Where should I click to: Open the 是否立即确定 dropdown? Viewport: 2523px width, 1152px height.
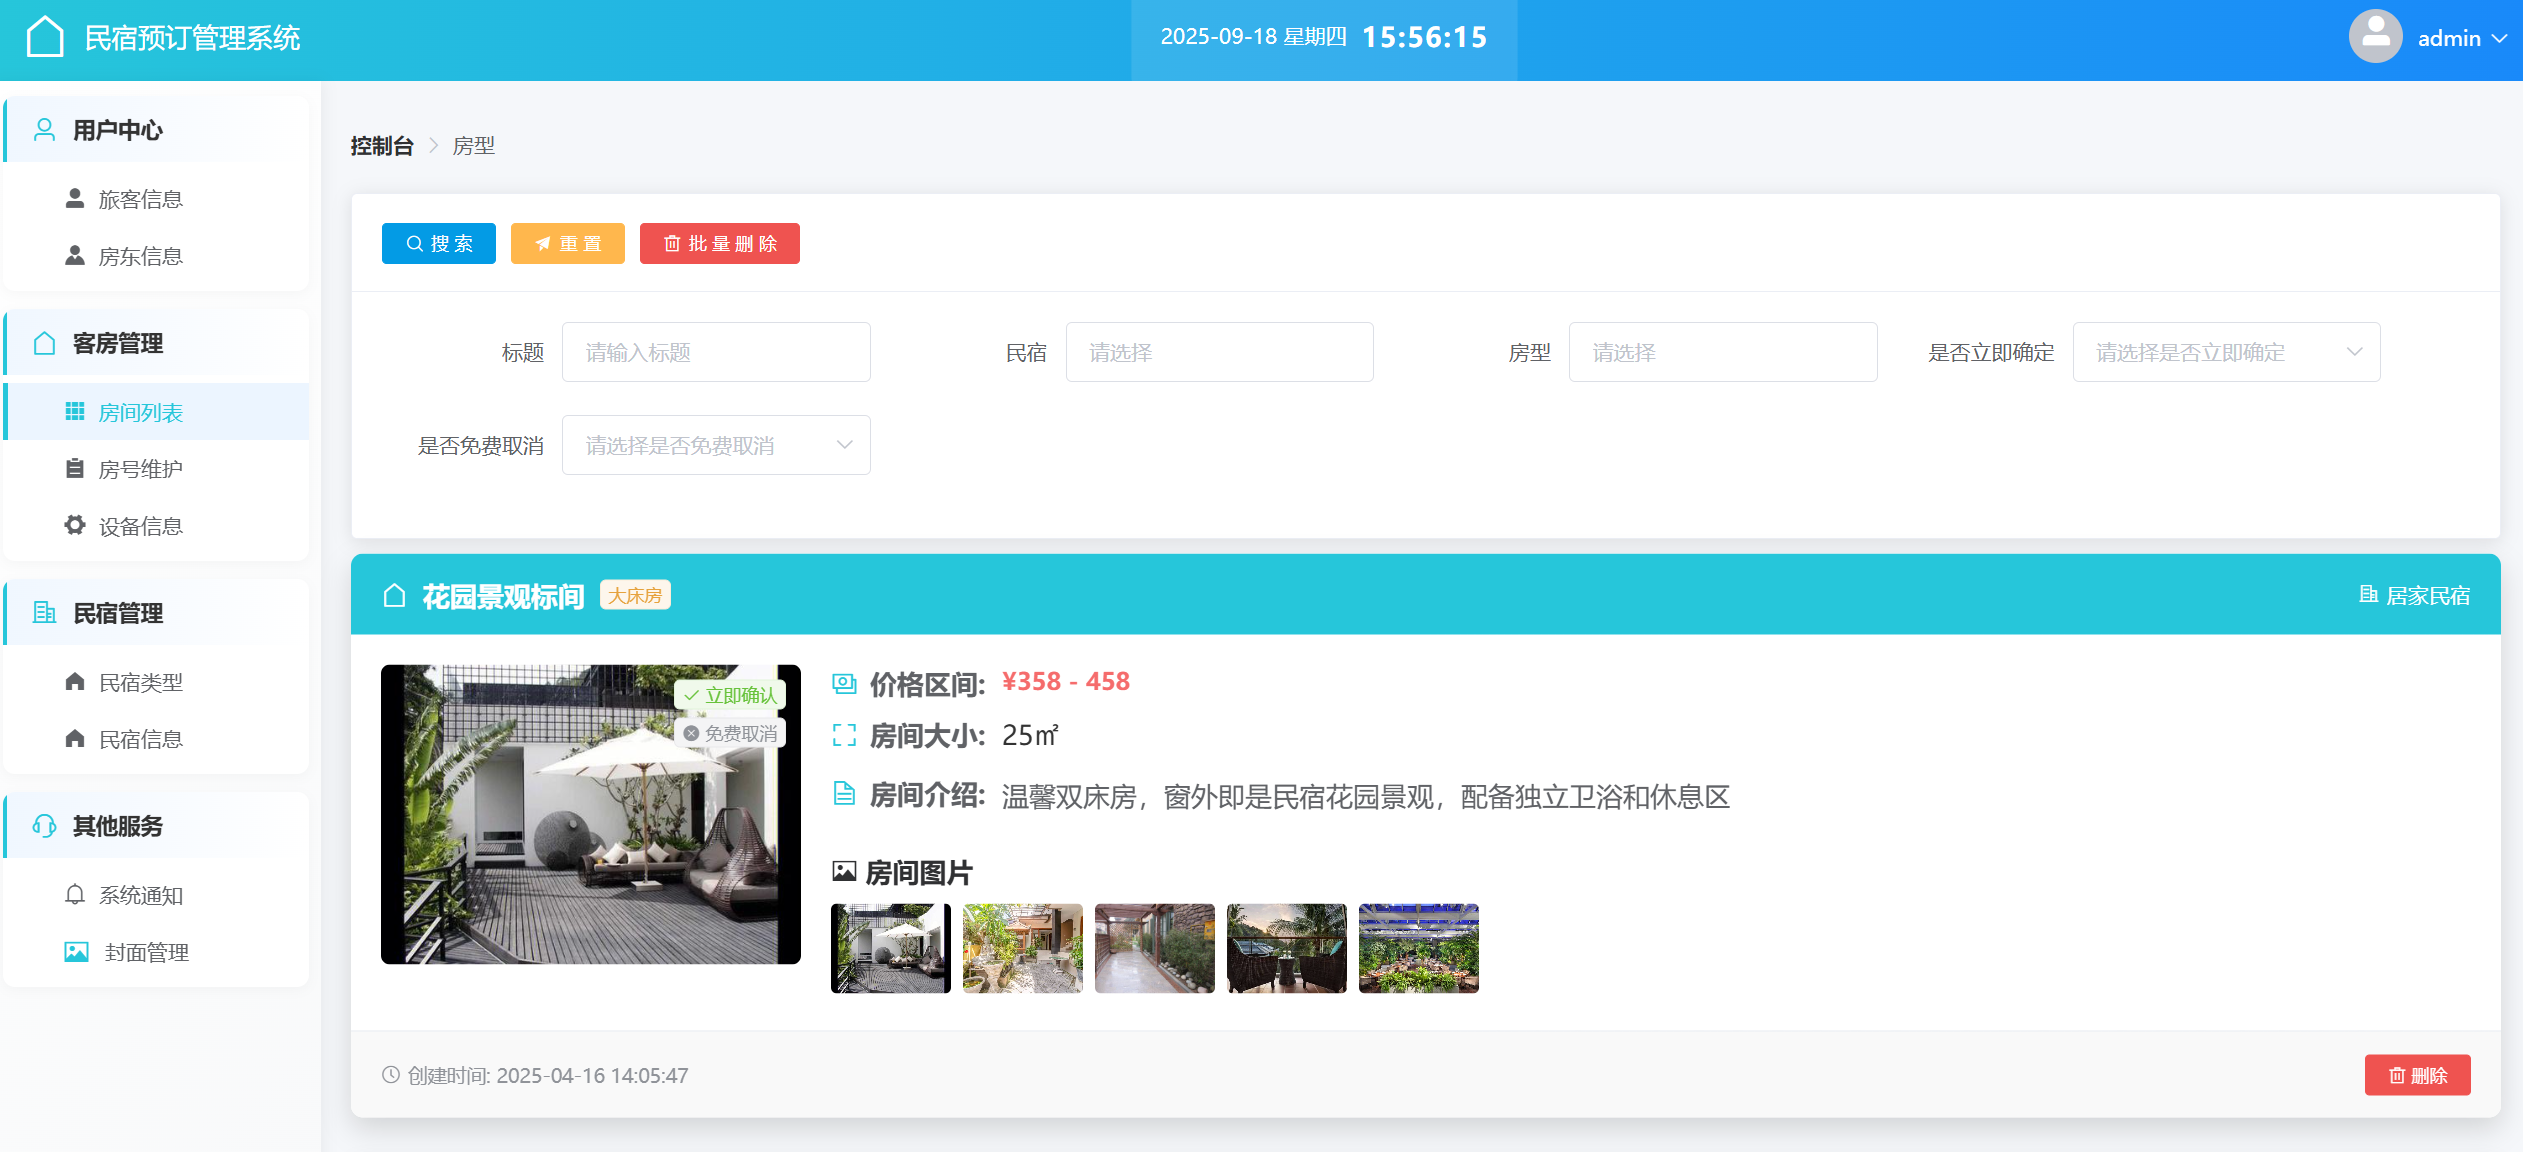tap(2227, 352)
